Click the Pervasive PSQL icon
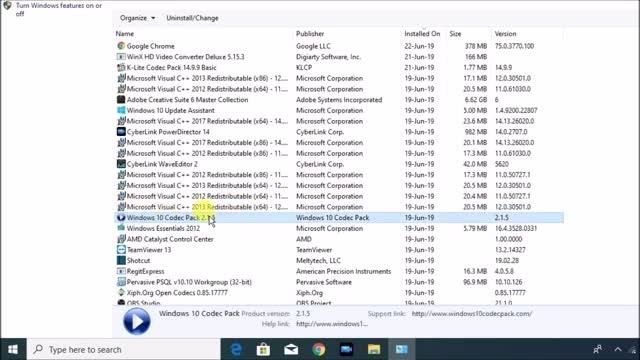Screen dimensions: 640x360 click(x=121, y=282)
